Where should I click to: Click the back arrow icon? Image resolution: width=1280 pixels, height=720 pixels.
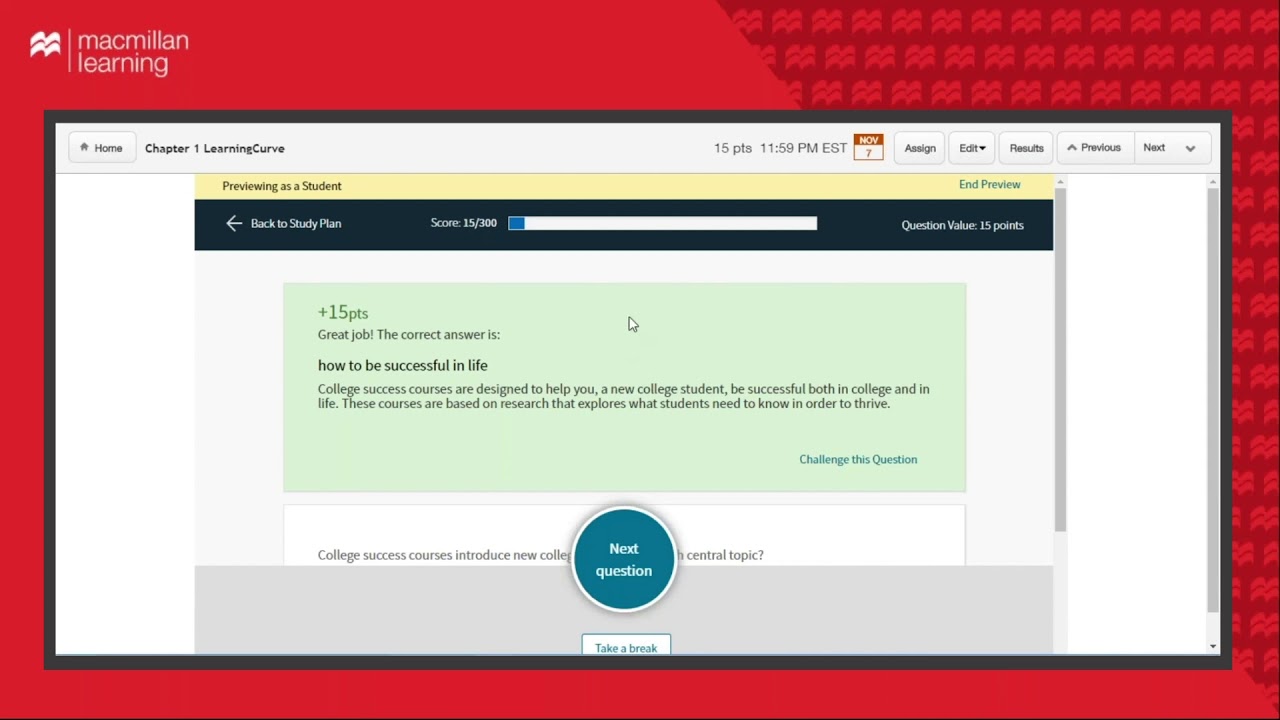(234, 223)
